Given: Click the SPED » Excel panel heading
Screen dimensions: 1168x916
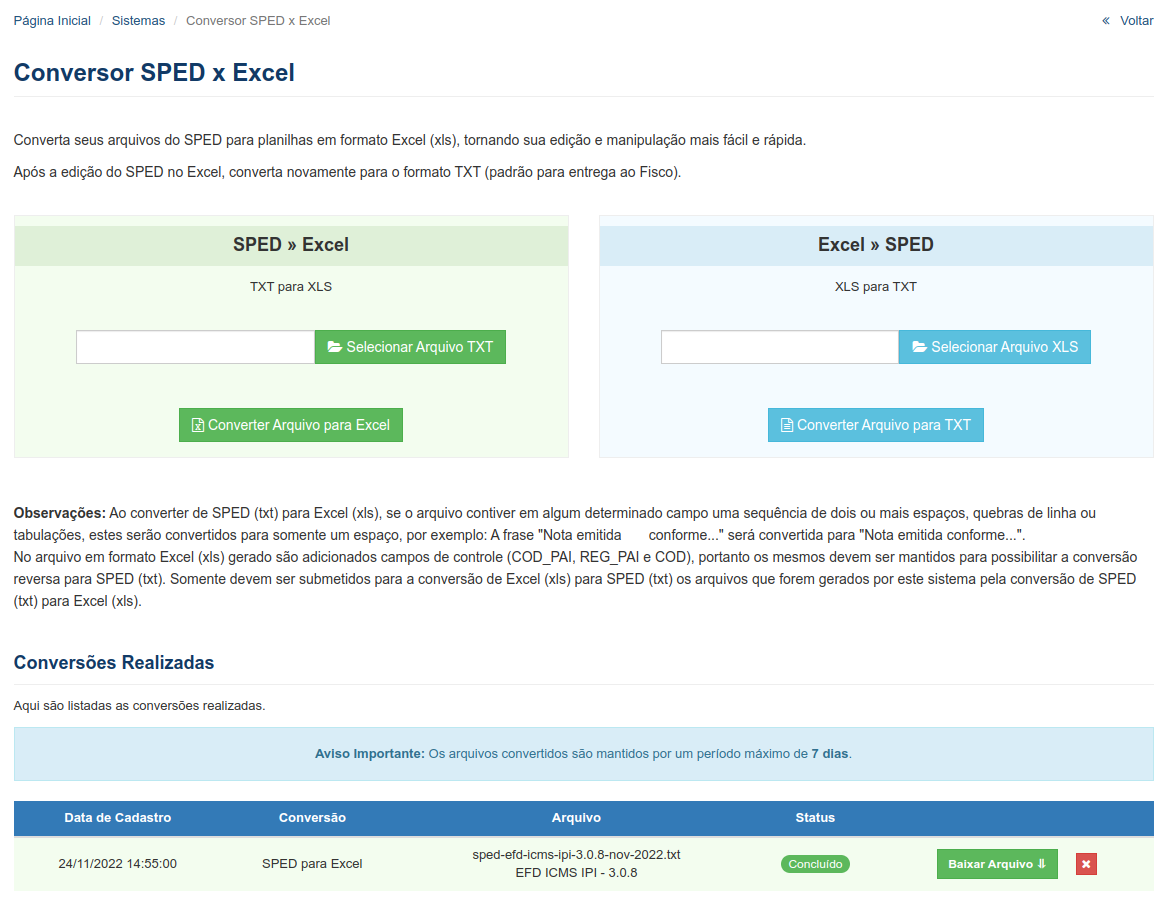Looking at the screenshot, I should click(x=291, y=244).
